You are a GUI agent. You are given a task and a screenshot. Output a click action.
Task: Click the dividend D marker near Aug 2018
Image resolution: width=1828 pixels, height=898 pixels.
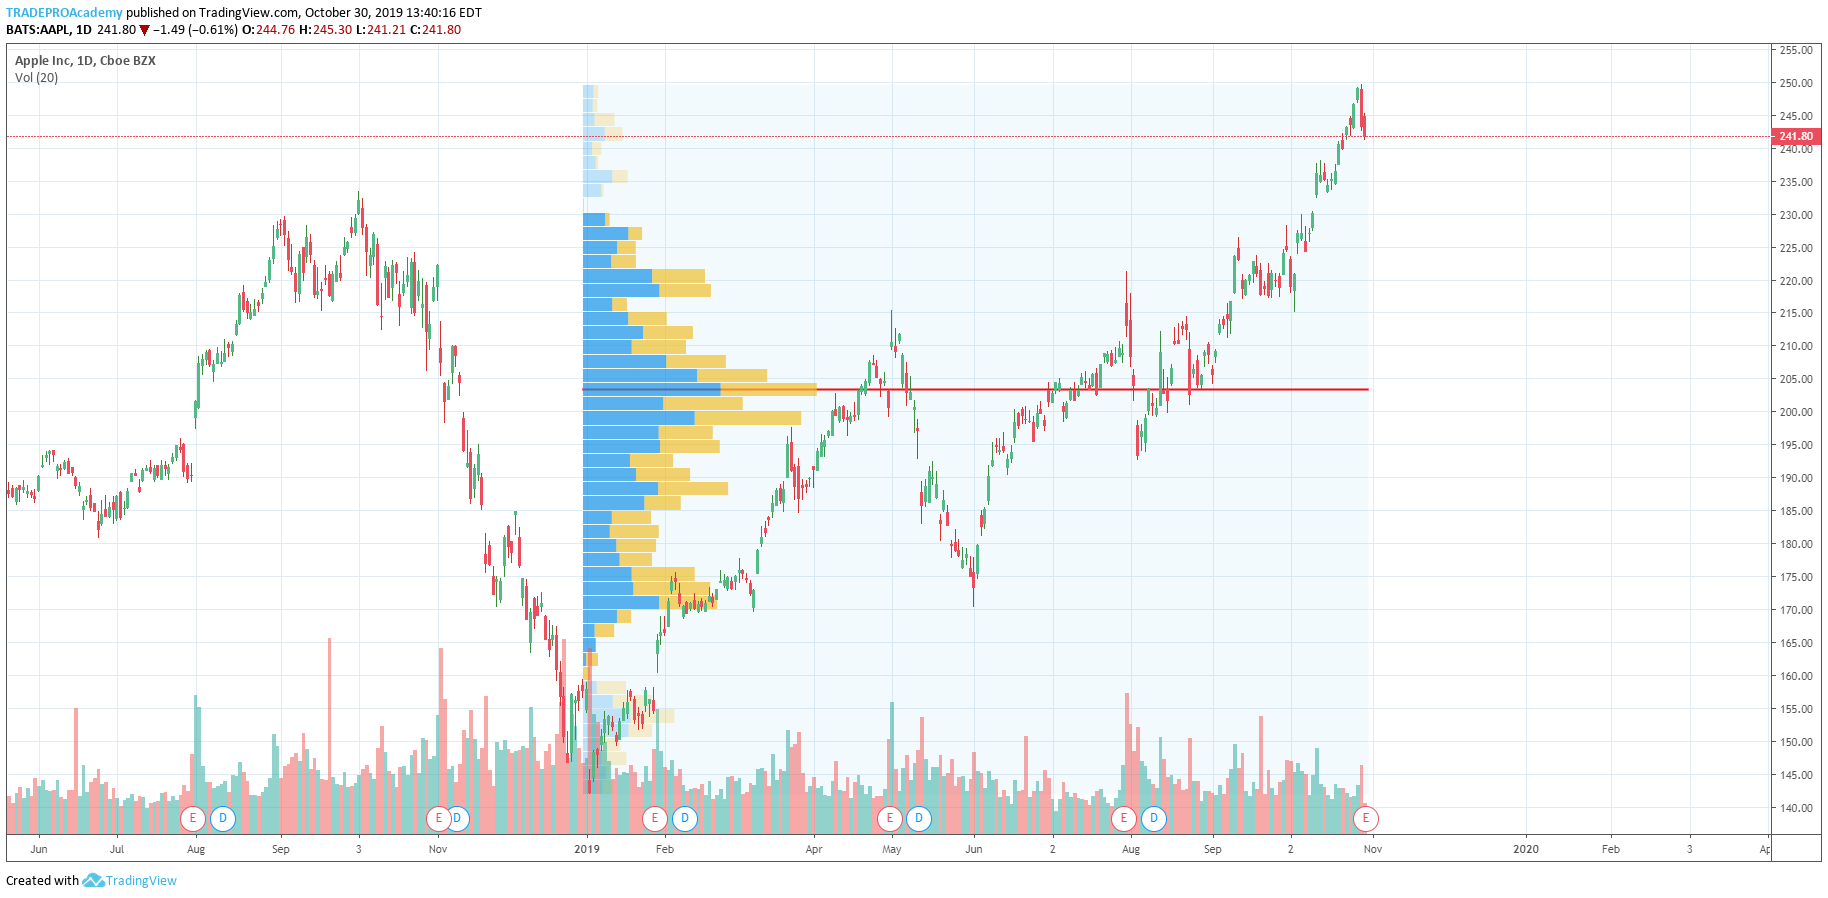click(x=223, y=819)
